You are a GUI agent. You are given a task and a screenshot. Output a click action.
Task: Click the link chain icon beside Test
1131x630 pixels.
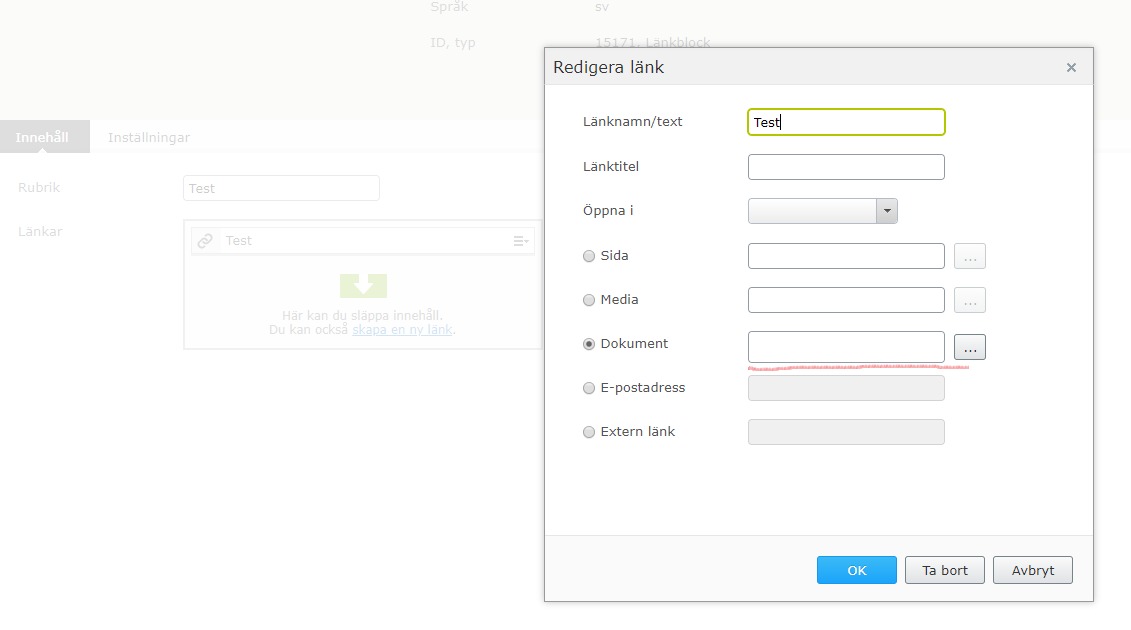coord(205,241)
